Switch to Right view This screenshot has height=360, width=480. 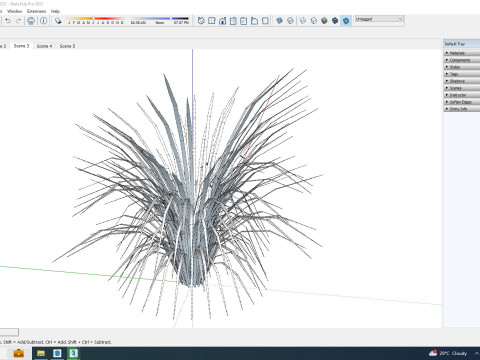tap(233, 21)
